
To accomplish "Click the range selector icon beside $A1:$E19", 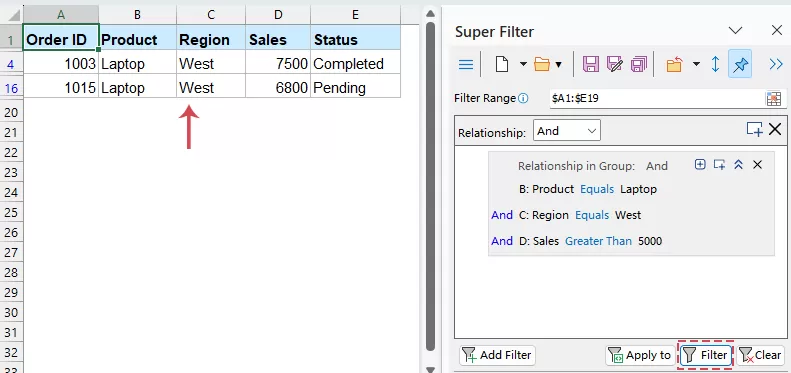I will click(x=773, y=99).
